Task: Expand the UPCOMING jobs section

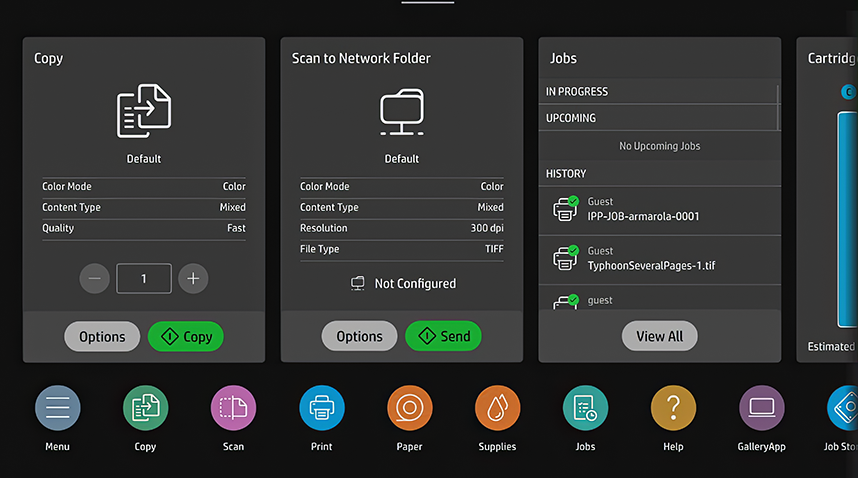Action: click(x=658, y=118)
